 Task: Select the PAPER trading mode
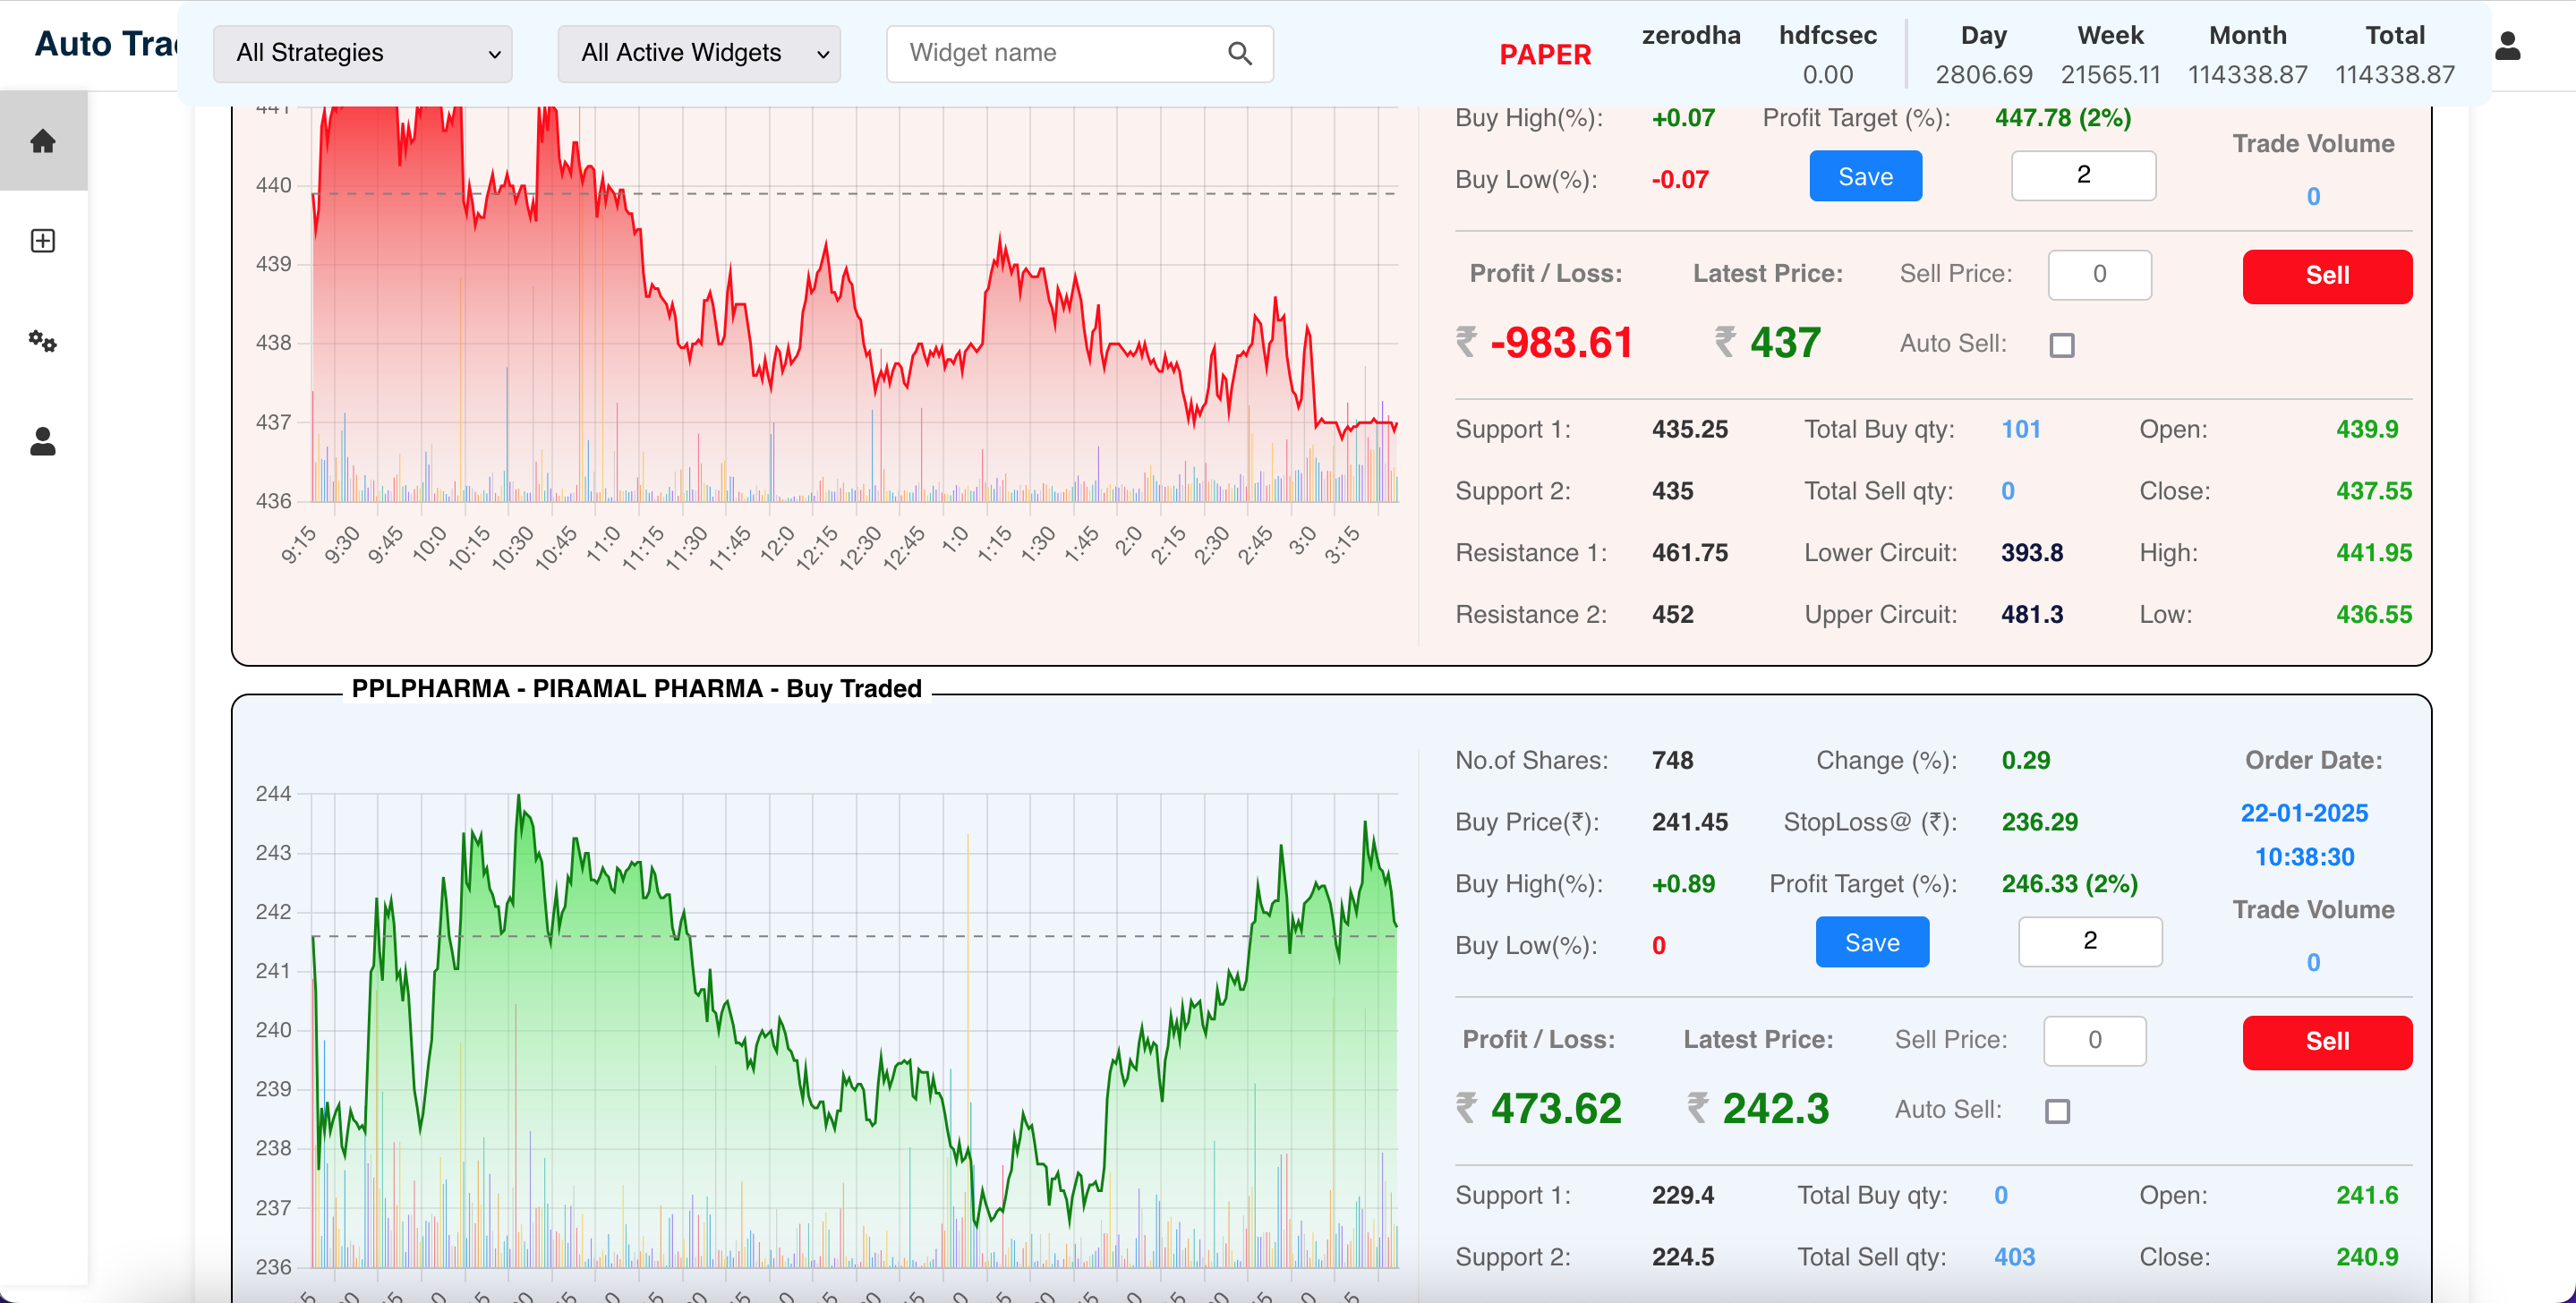click(1545, 54)
